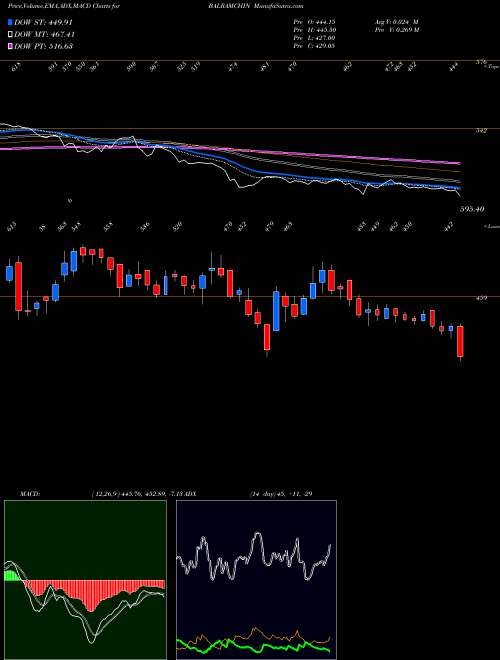Click the previous open value 444.15
Image resolution: width=500 pixels, height=660 pixels.
click(x=326, y=22)
